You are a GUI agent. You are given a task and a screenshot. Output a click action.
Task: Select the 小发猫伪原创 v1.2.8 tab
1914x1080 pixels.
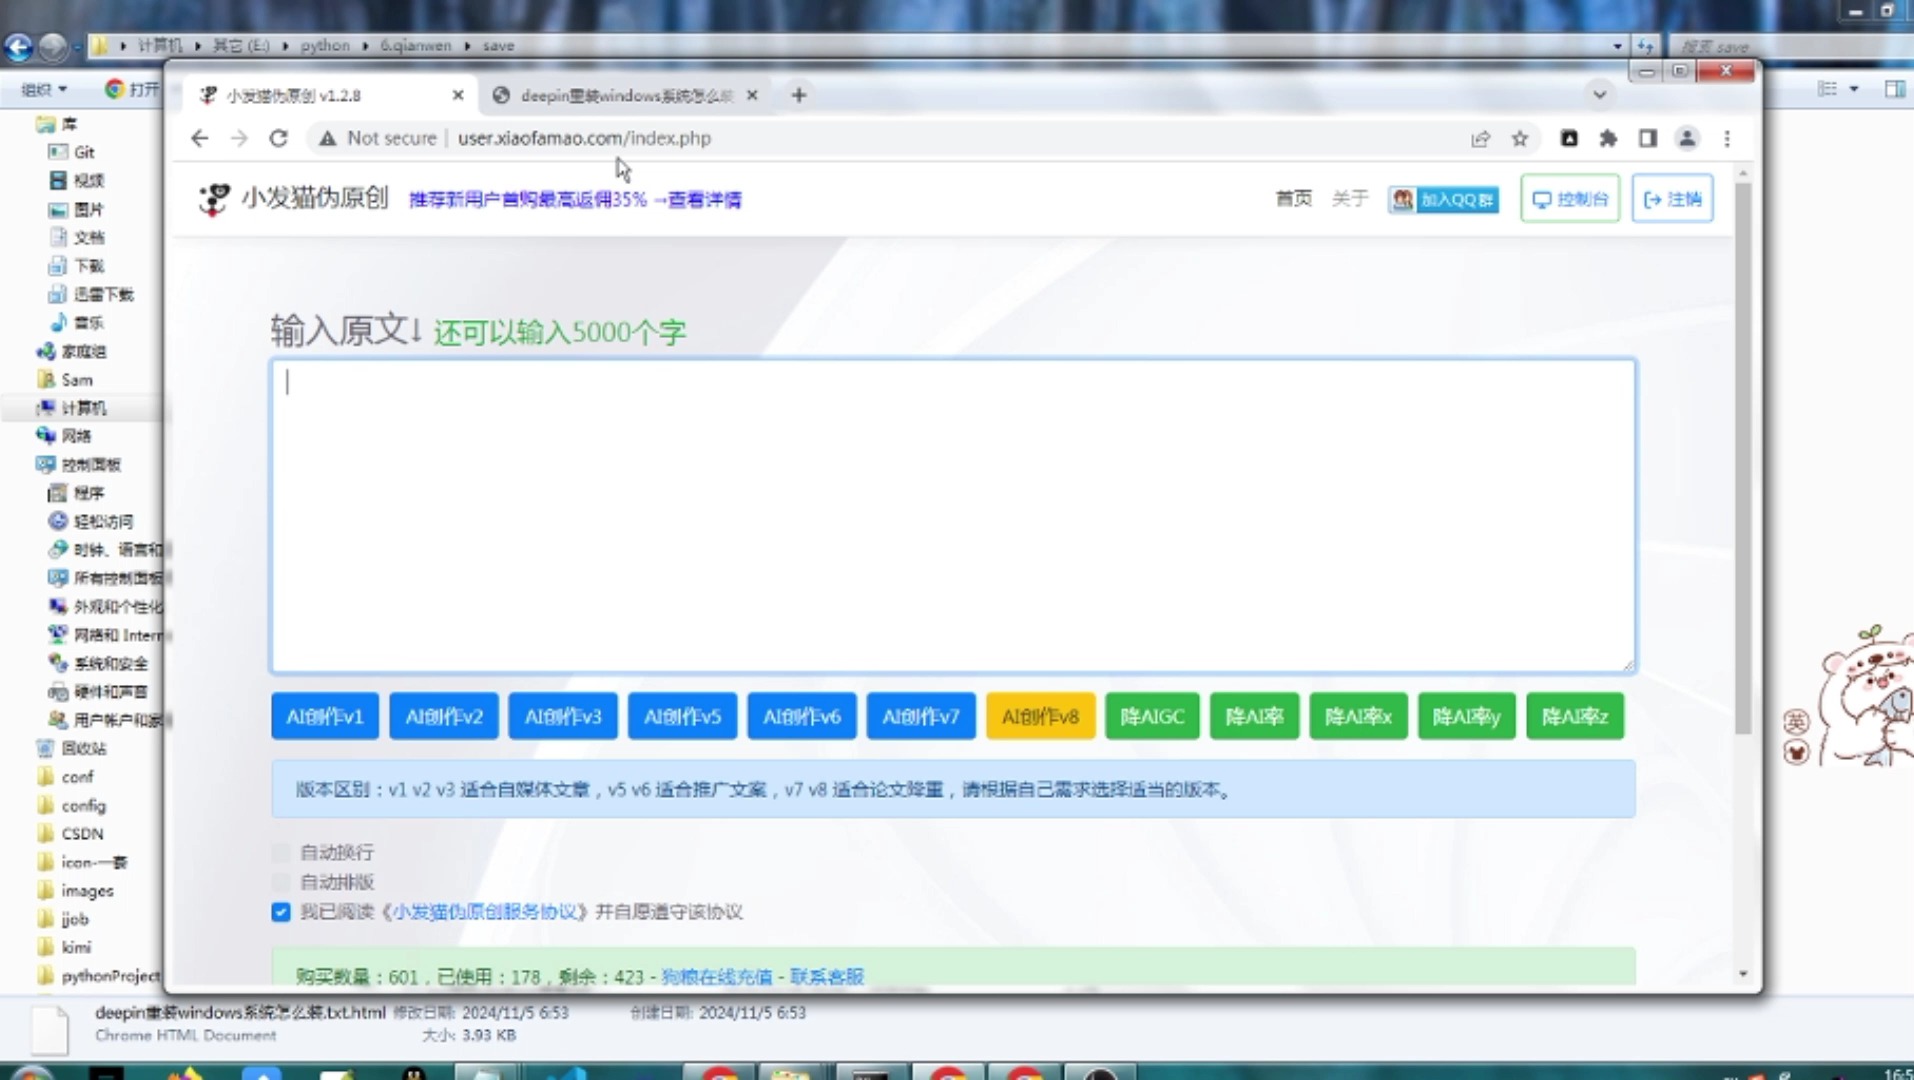330,95
